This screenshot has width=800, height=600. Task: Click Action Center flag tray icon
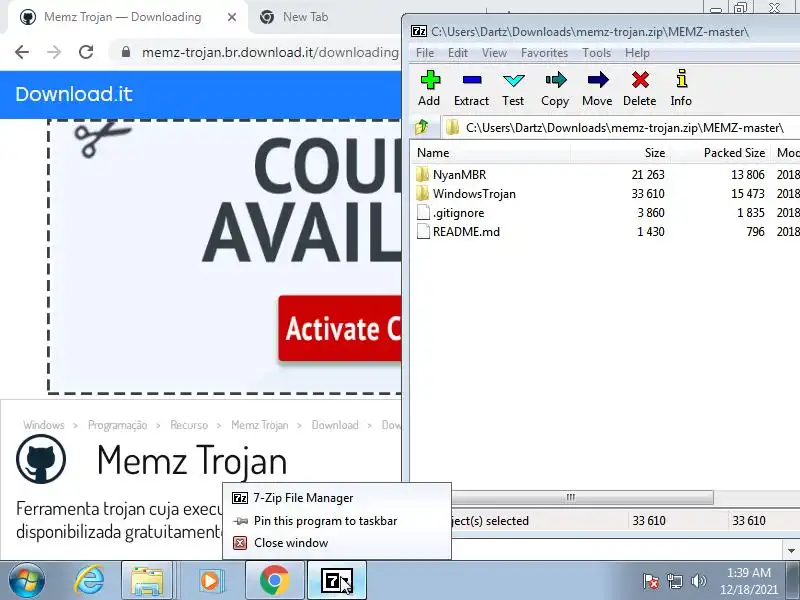(x=651, y=581)
